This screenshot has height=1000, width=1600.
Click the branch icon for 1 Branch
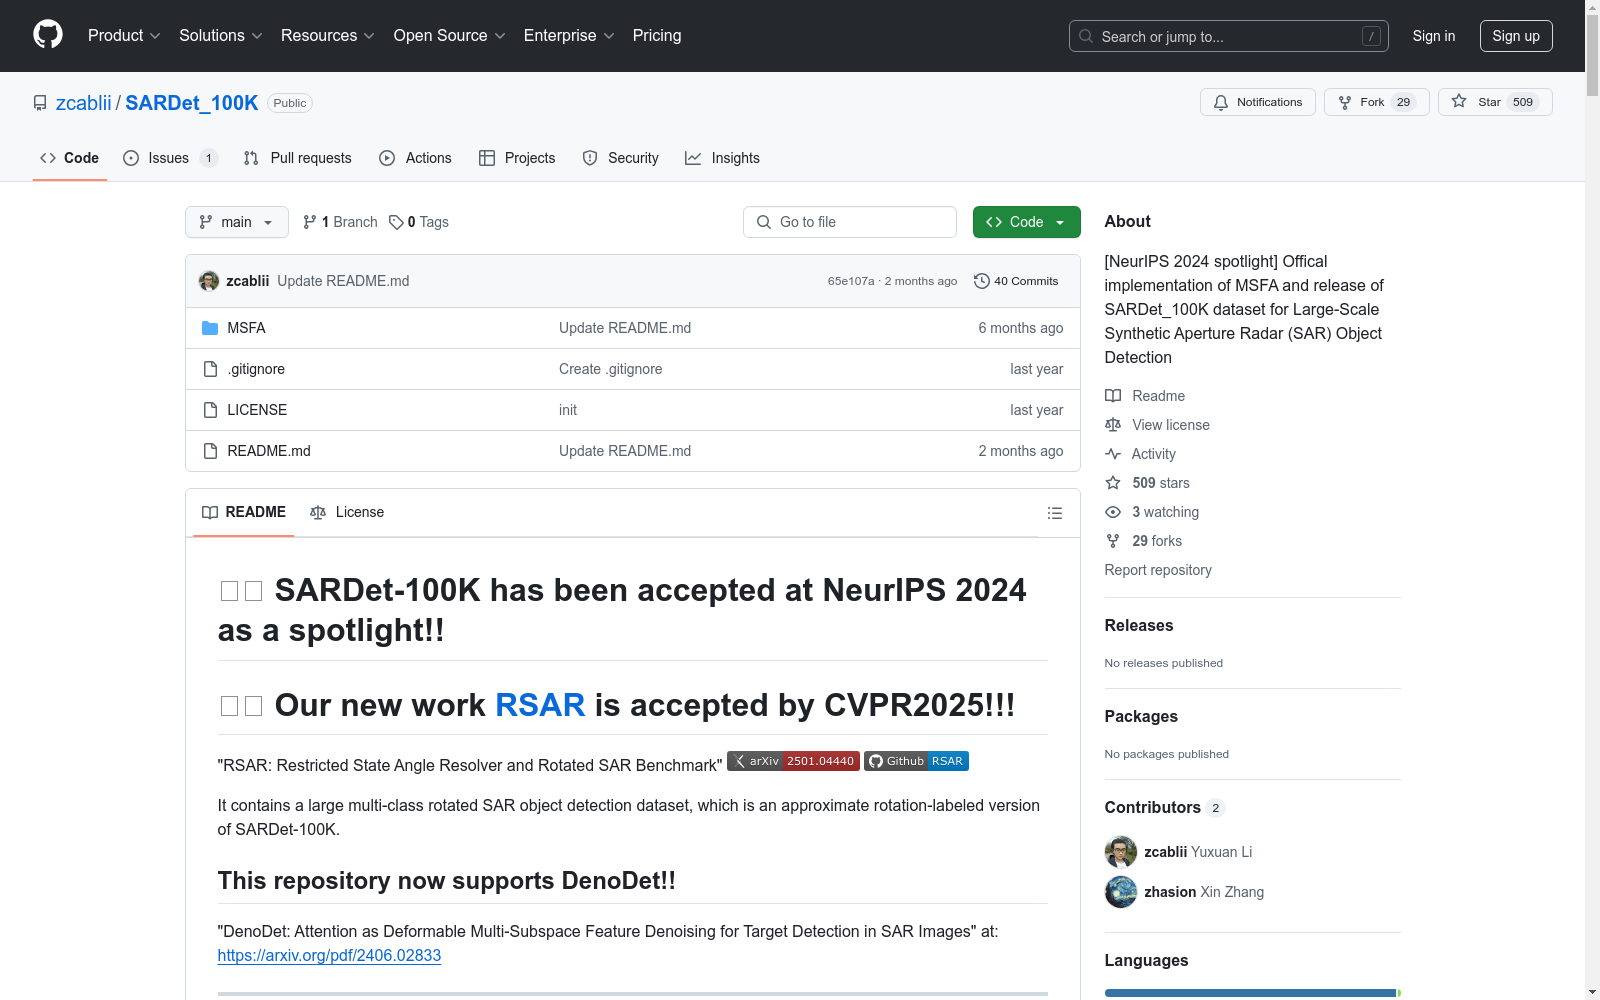tap(310, 222)
